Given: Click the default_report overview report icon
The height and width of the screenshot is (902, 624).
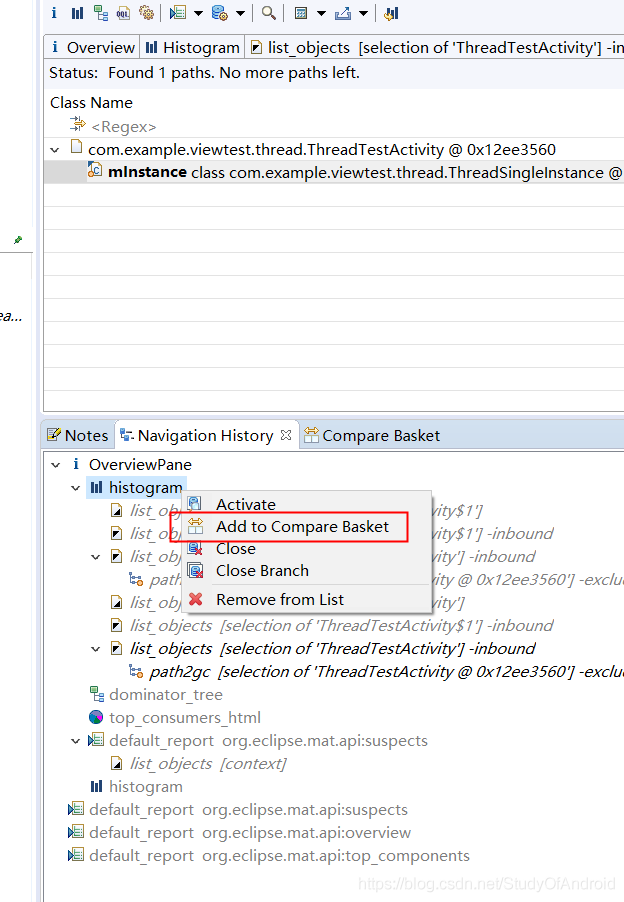Looking at the screenshot, I should point(76,832).
